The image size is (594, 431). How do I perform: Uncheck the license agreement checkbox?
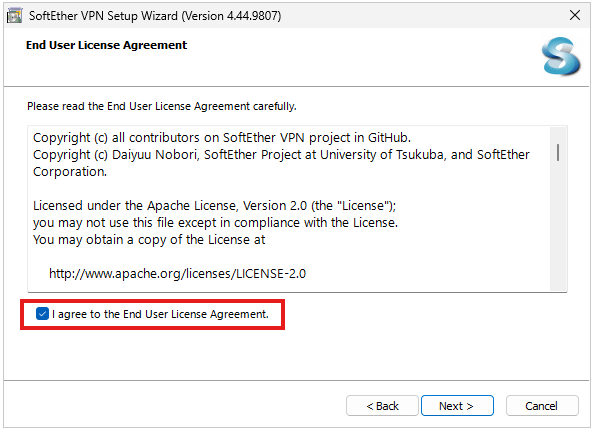click(x=42, y=314)
